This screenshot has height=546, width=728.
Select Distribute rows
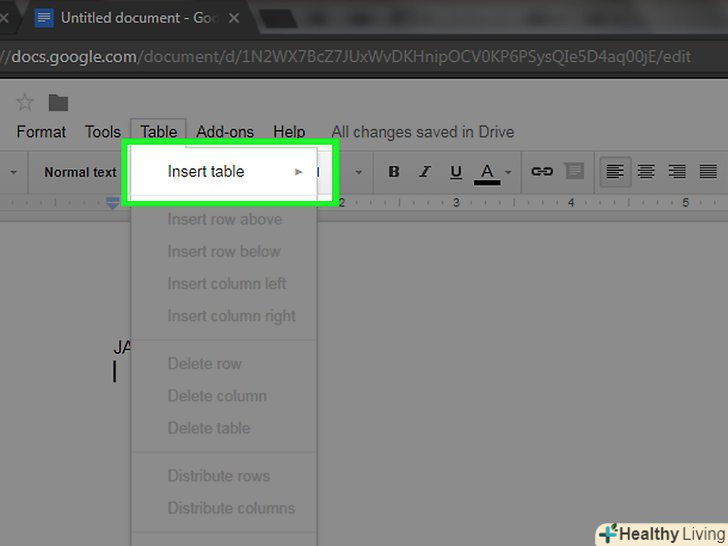[x=224, y=476]
